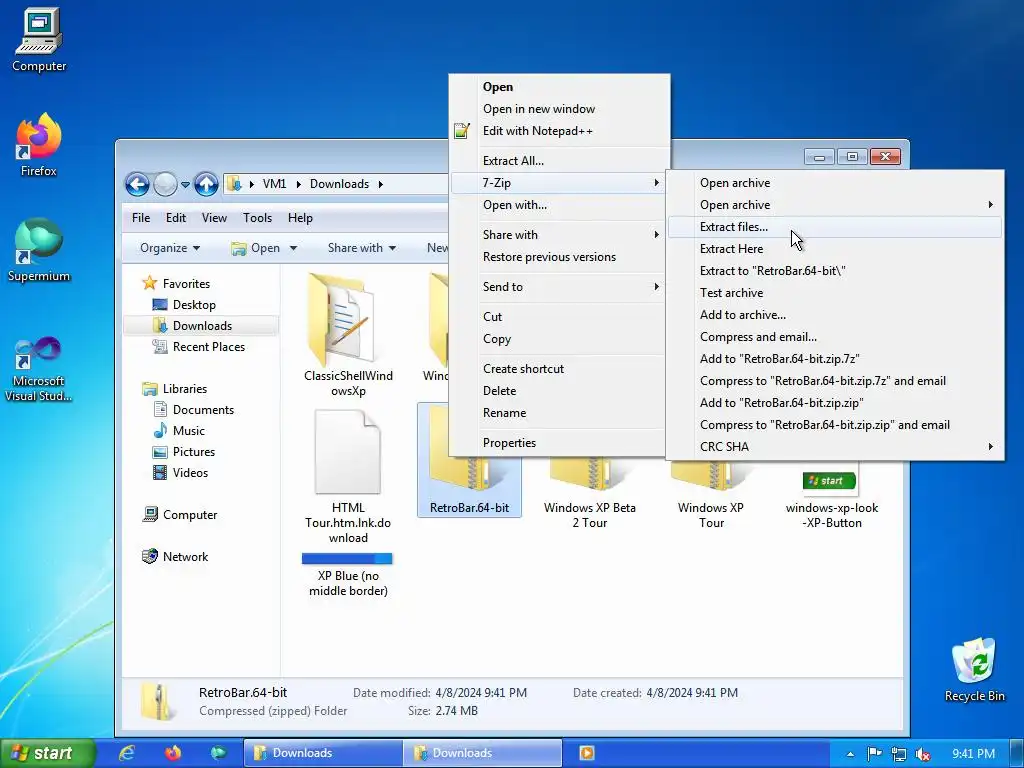Choose Create shortcut
The width and height of the screenshot is (1024, 768).
559,369
